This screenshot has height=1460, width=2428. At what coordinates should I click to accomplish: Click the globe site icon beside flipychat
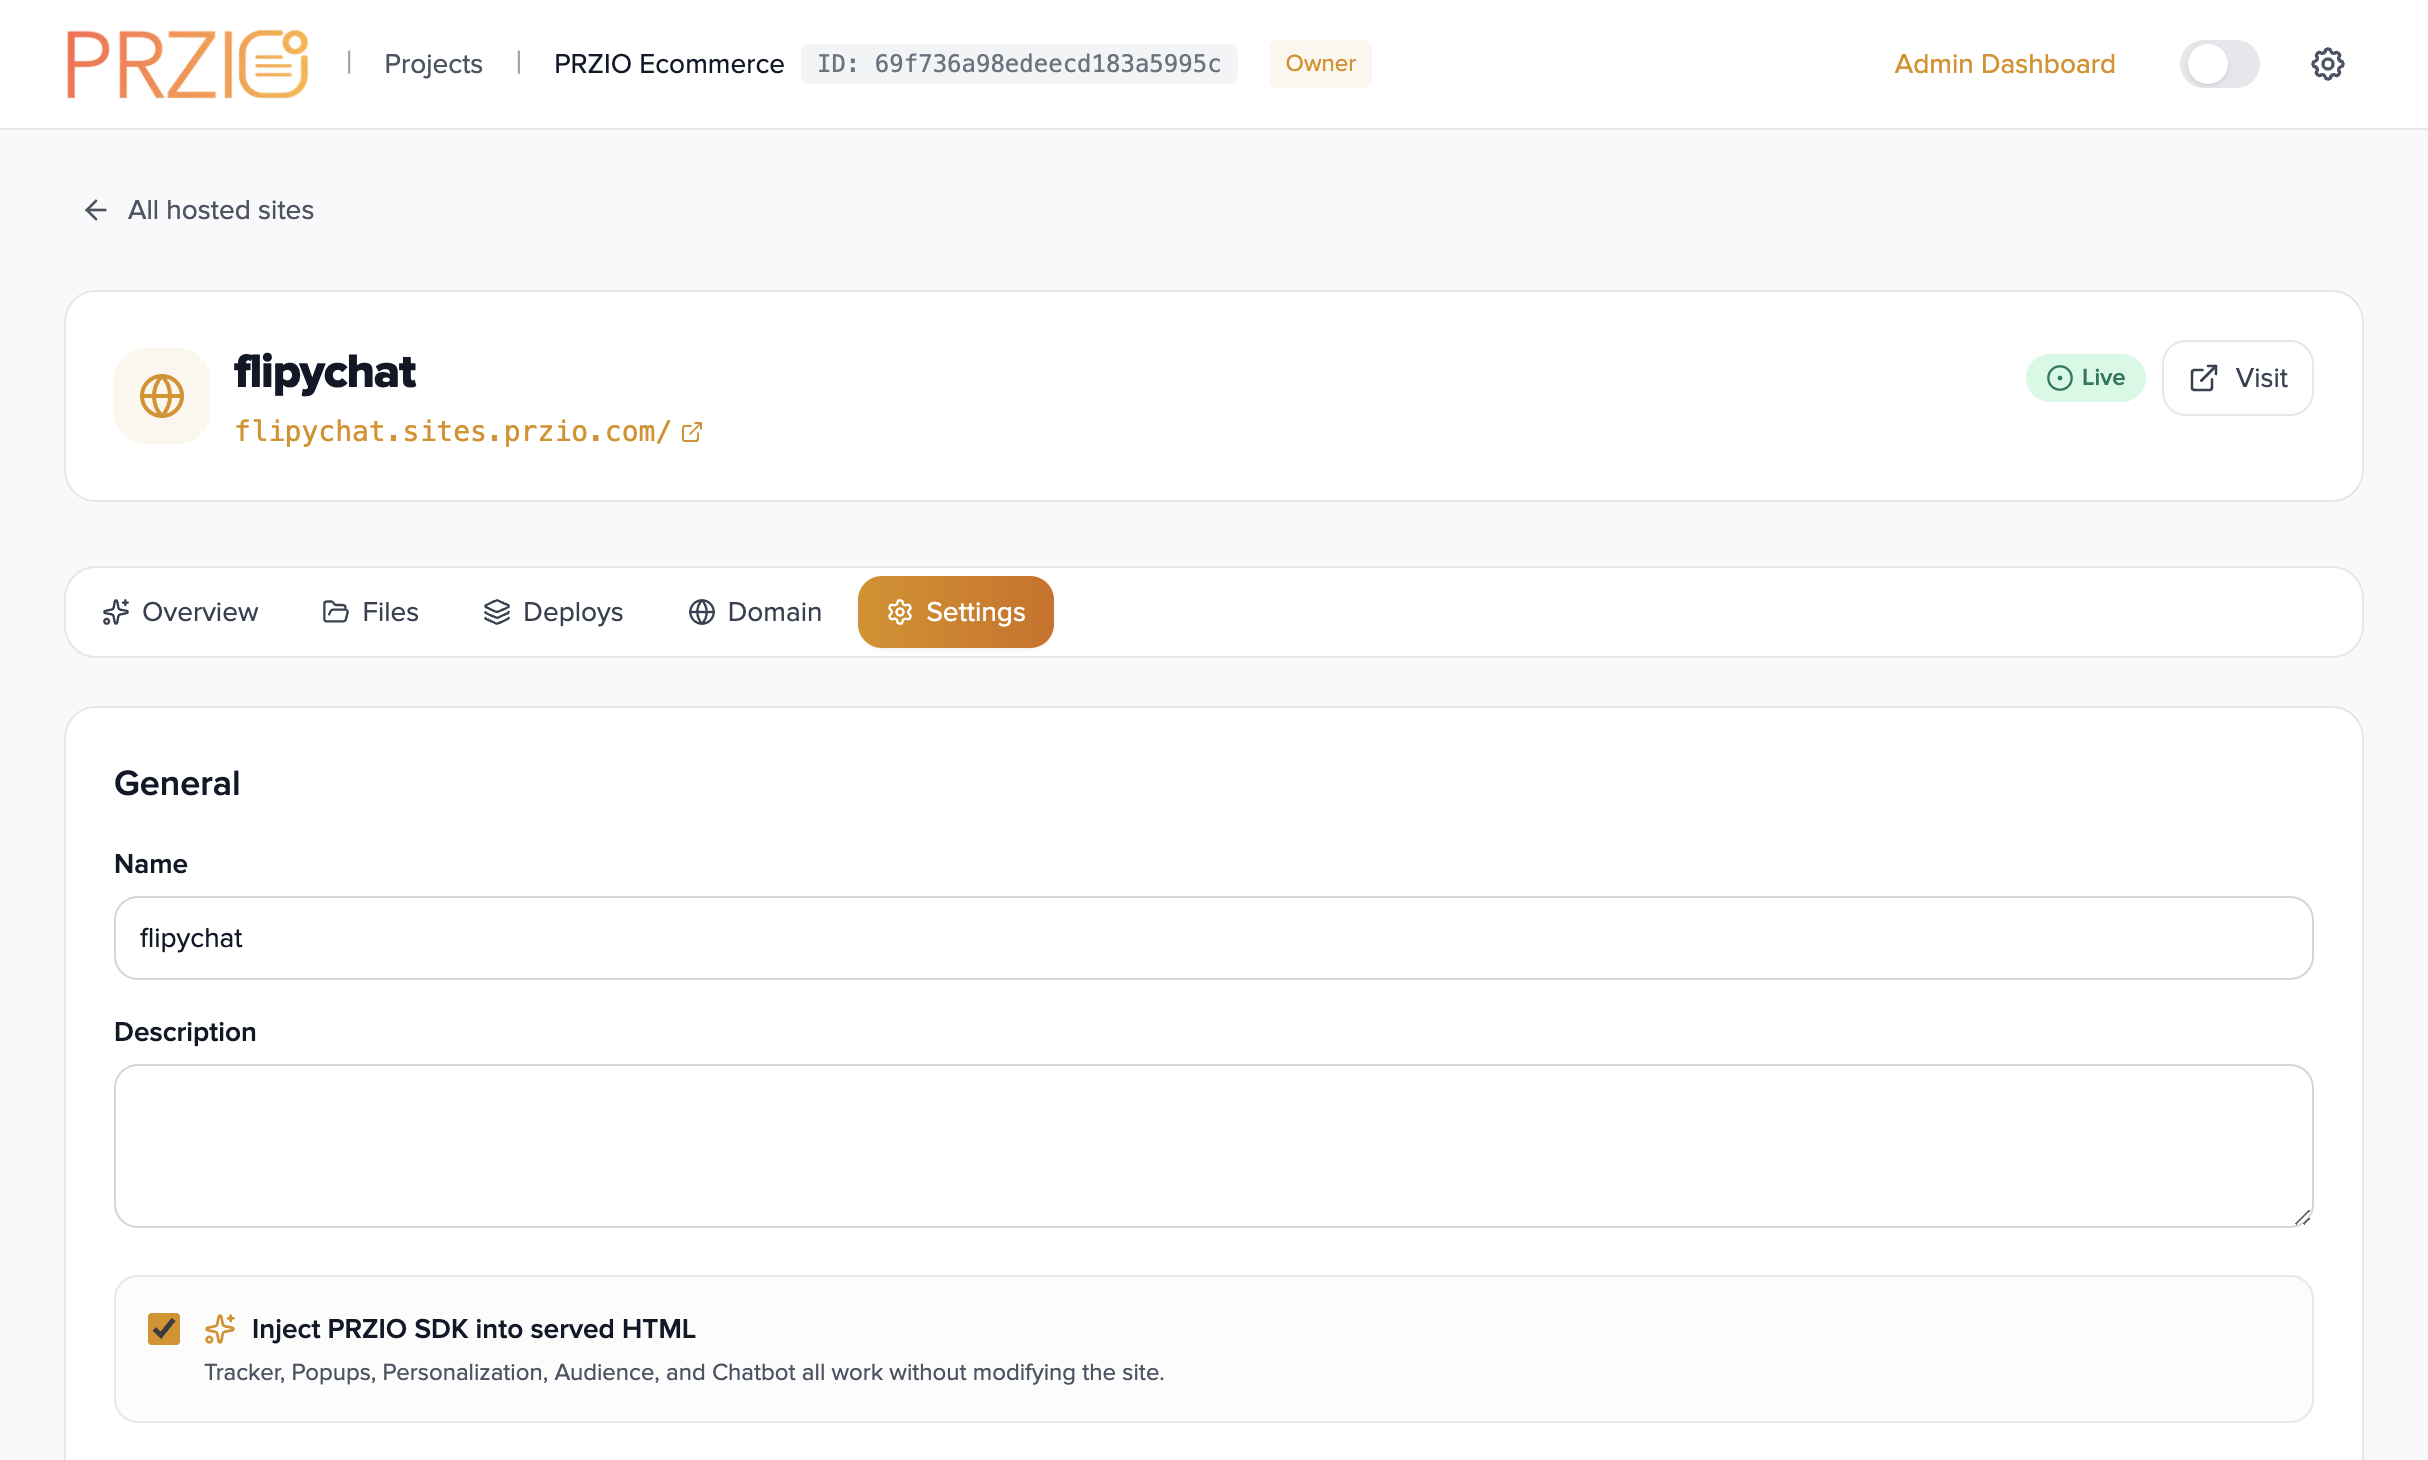162,396
